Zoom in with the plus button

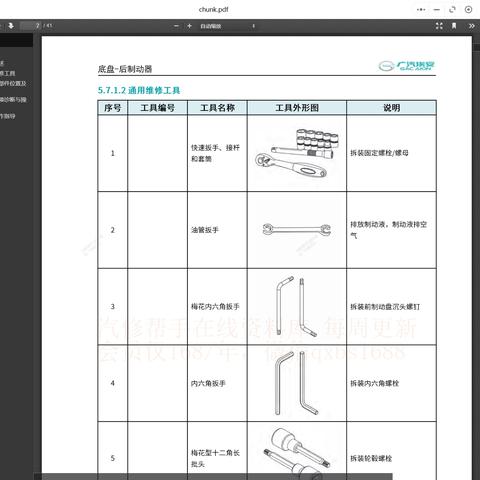pyautogui.click(x=189, y=26)
